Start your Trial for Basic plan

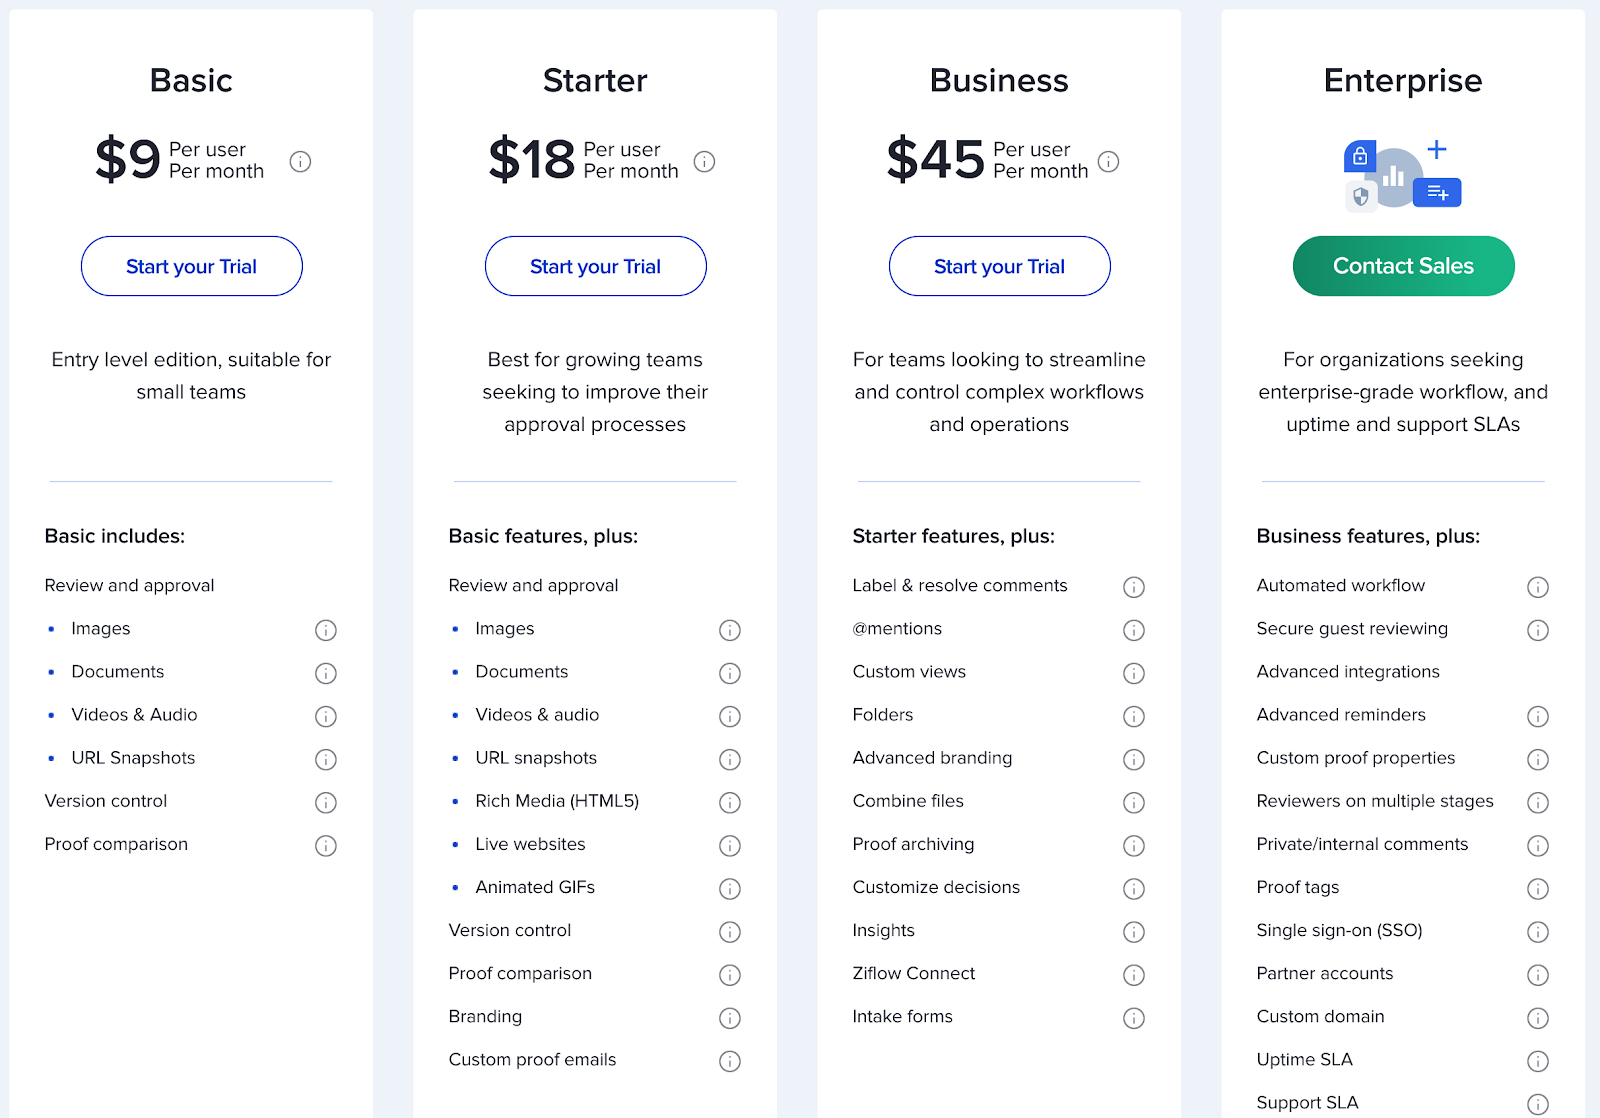pos(192,266)
